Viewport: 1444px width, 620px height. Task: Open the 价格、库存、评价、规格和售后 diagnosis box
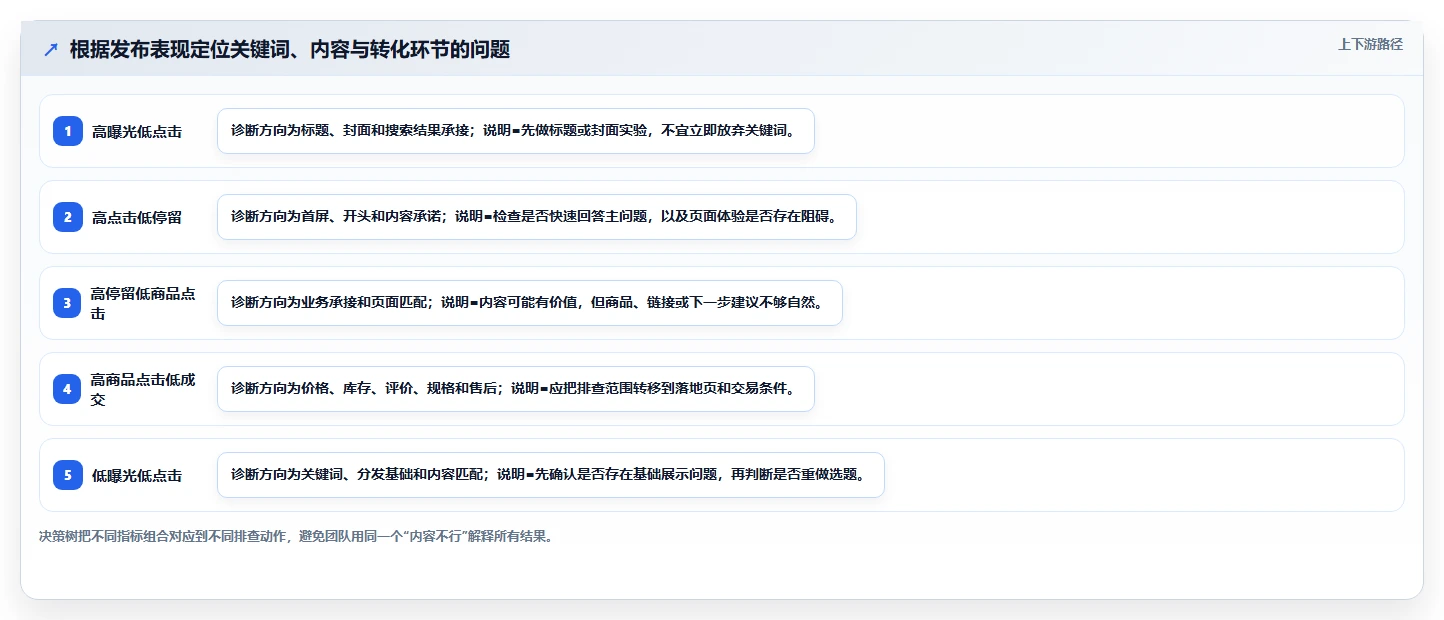516,389
